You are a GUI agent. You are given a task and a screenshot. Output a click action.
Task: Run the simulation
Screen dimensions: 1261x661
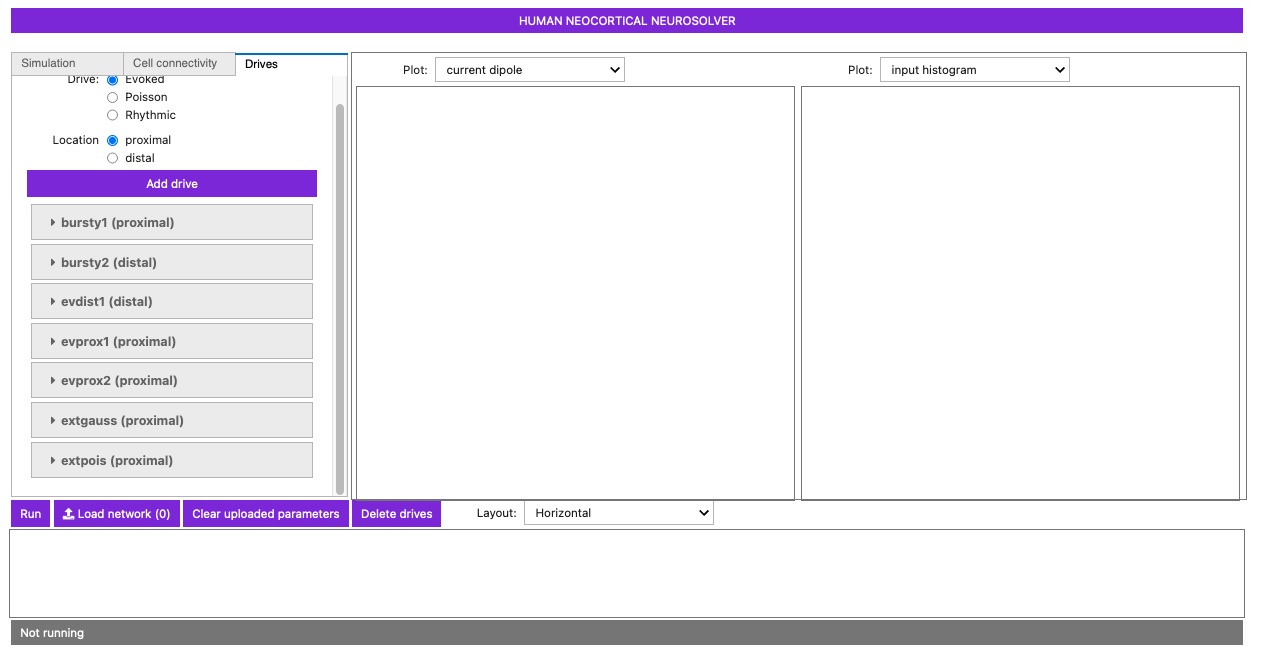31,514
